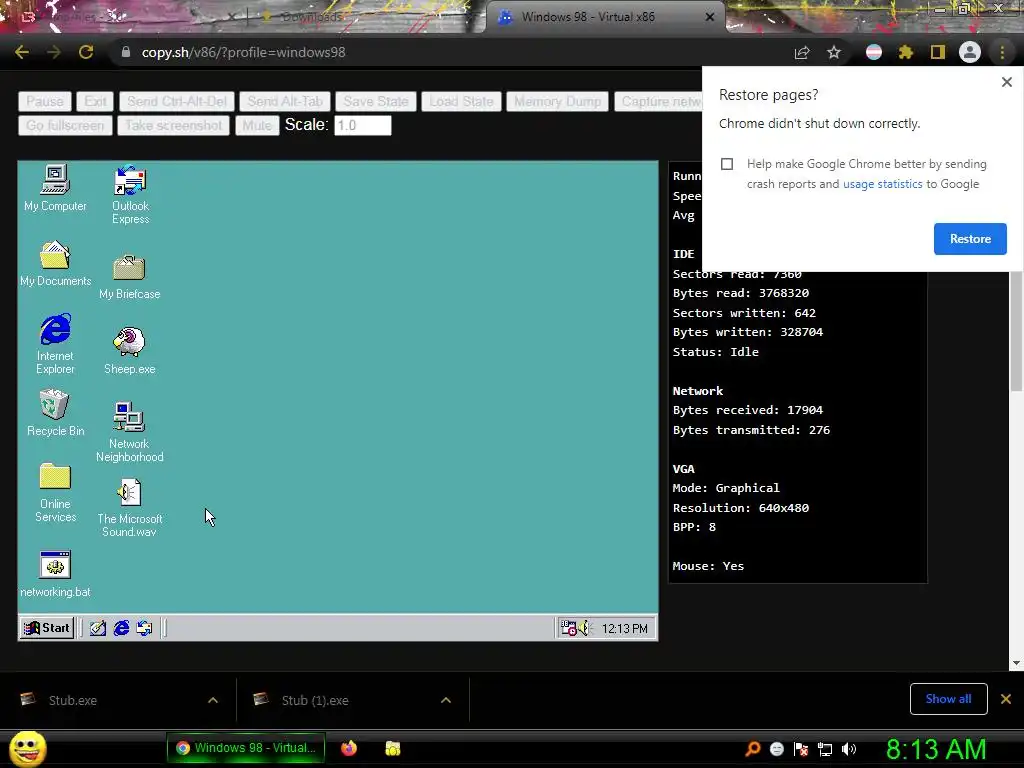Click Send Alt-Tab button

coord(285,101)
